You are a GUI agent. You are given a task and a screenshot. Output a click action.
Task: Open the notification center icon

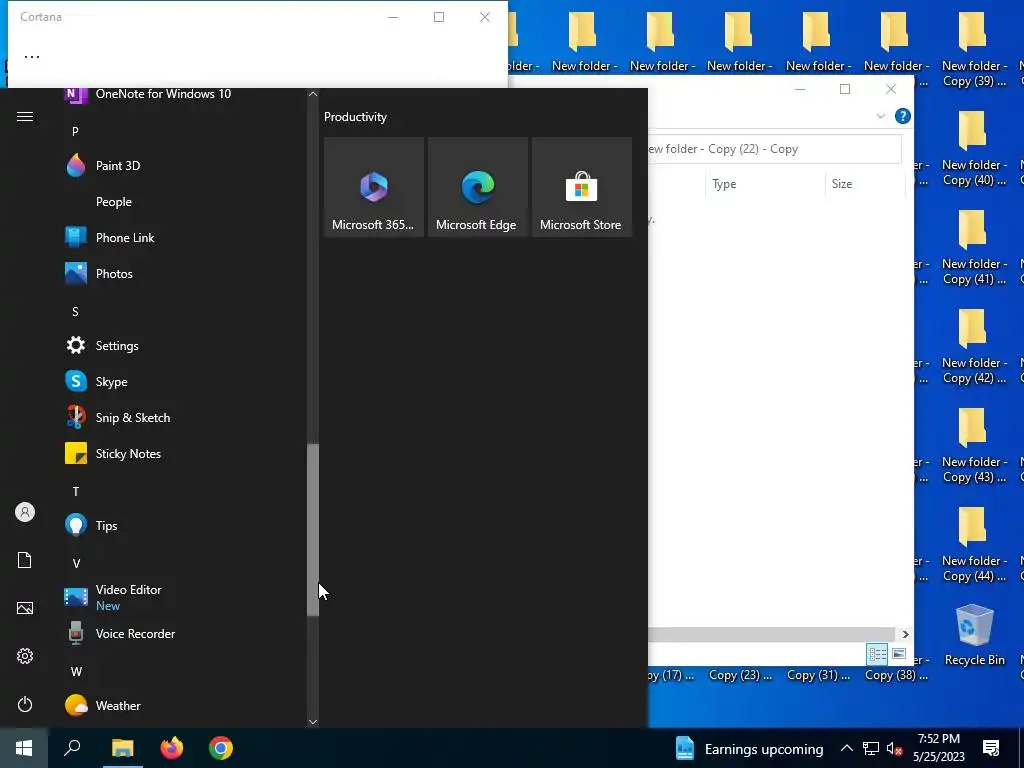pos(991,748)
